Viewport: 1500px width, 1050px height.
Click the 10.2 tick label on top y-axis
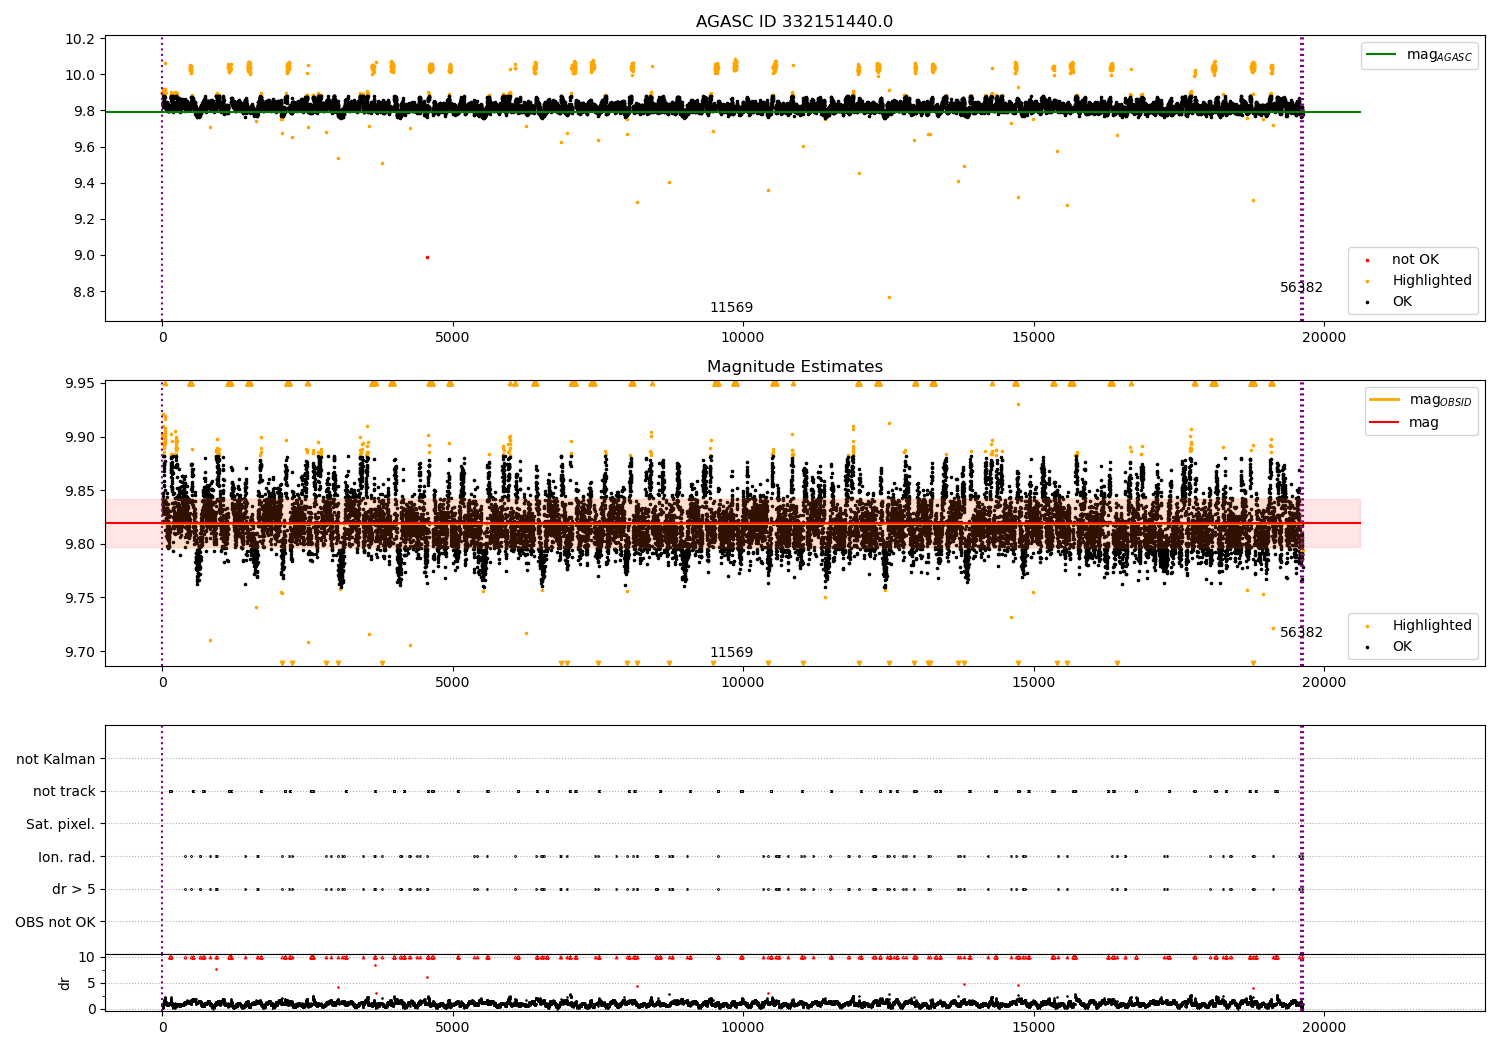tap(80, 39)
